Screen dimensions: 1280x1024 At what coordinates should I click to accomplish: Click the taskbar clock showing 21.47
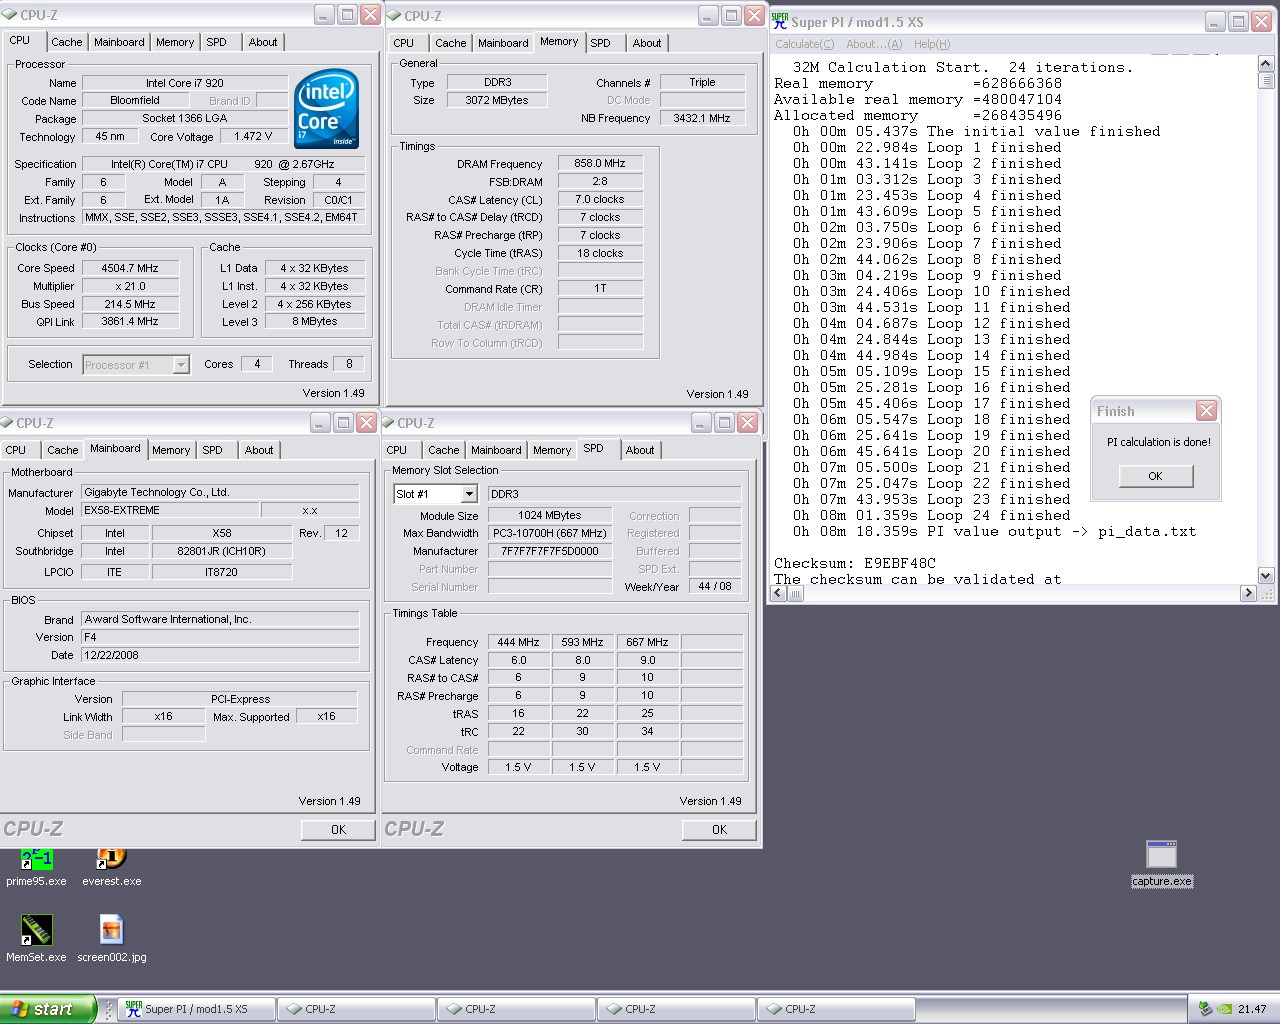1252,1009
